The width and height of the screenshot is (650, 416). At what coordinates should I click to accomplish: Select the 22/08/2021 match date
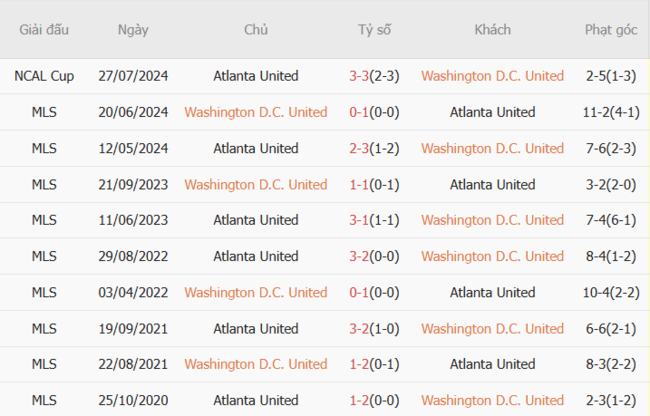tap(133, 364)
